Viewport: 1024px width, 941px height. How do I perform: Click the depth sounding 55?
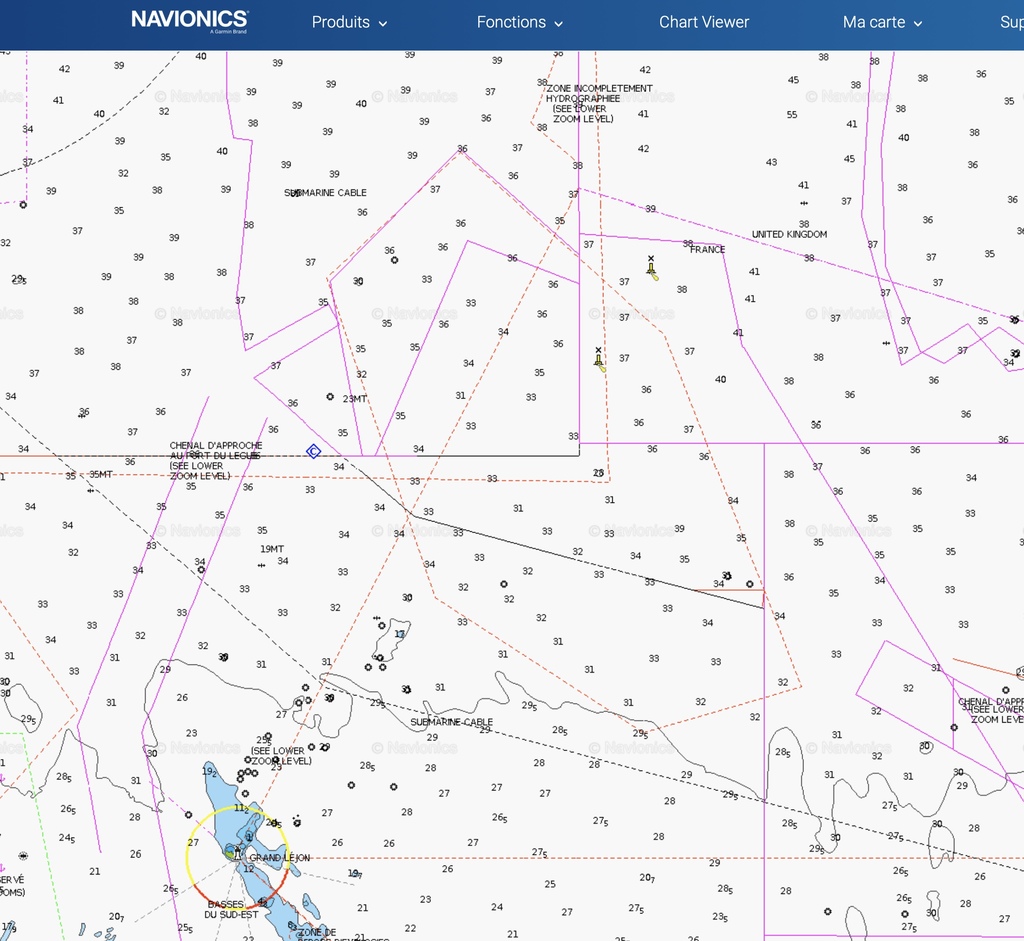click(792, 115)
